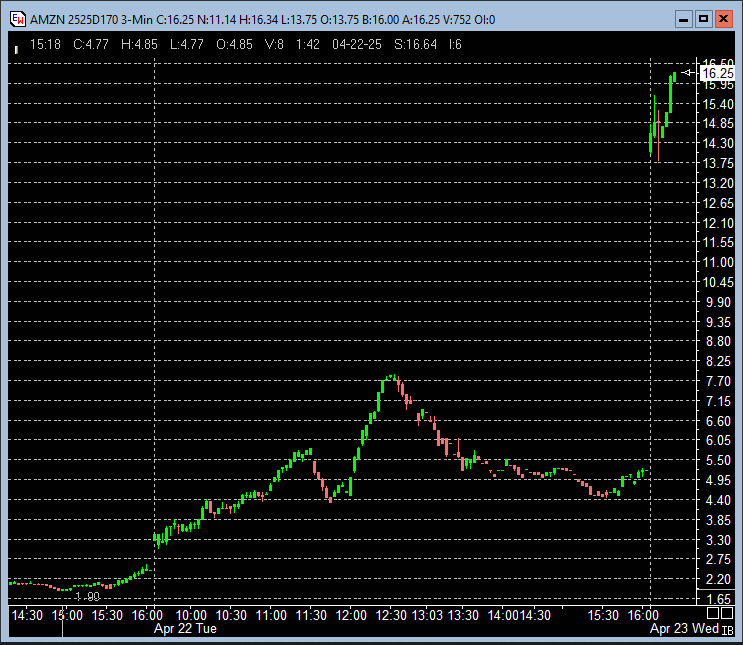The width and height of the screenshot is (743, 645).
Task: Click the Apr 23 Wed date label
Action: [684, 629]
